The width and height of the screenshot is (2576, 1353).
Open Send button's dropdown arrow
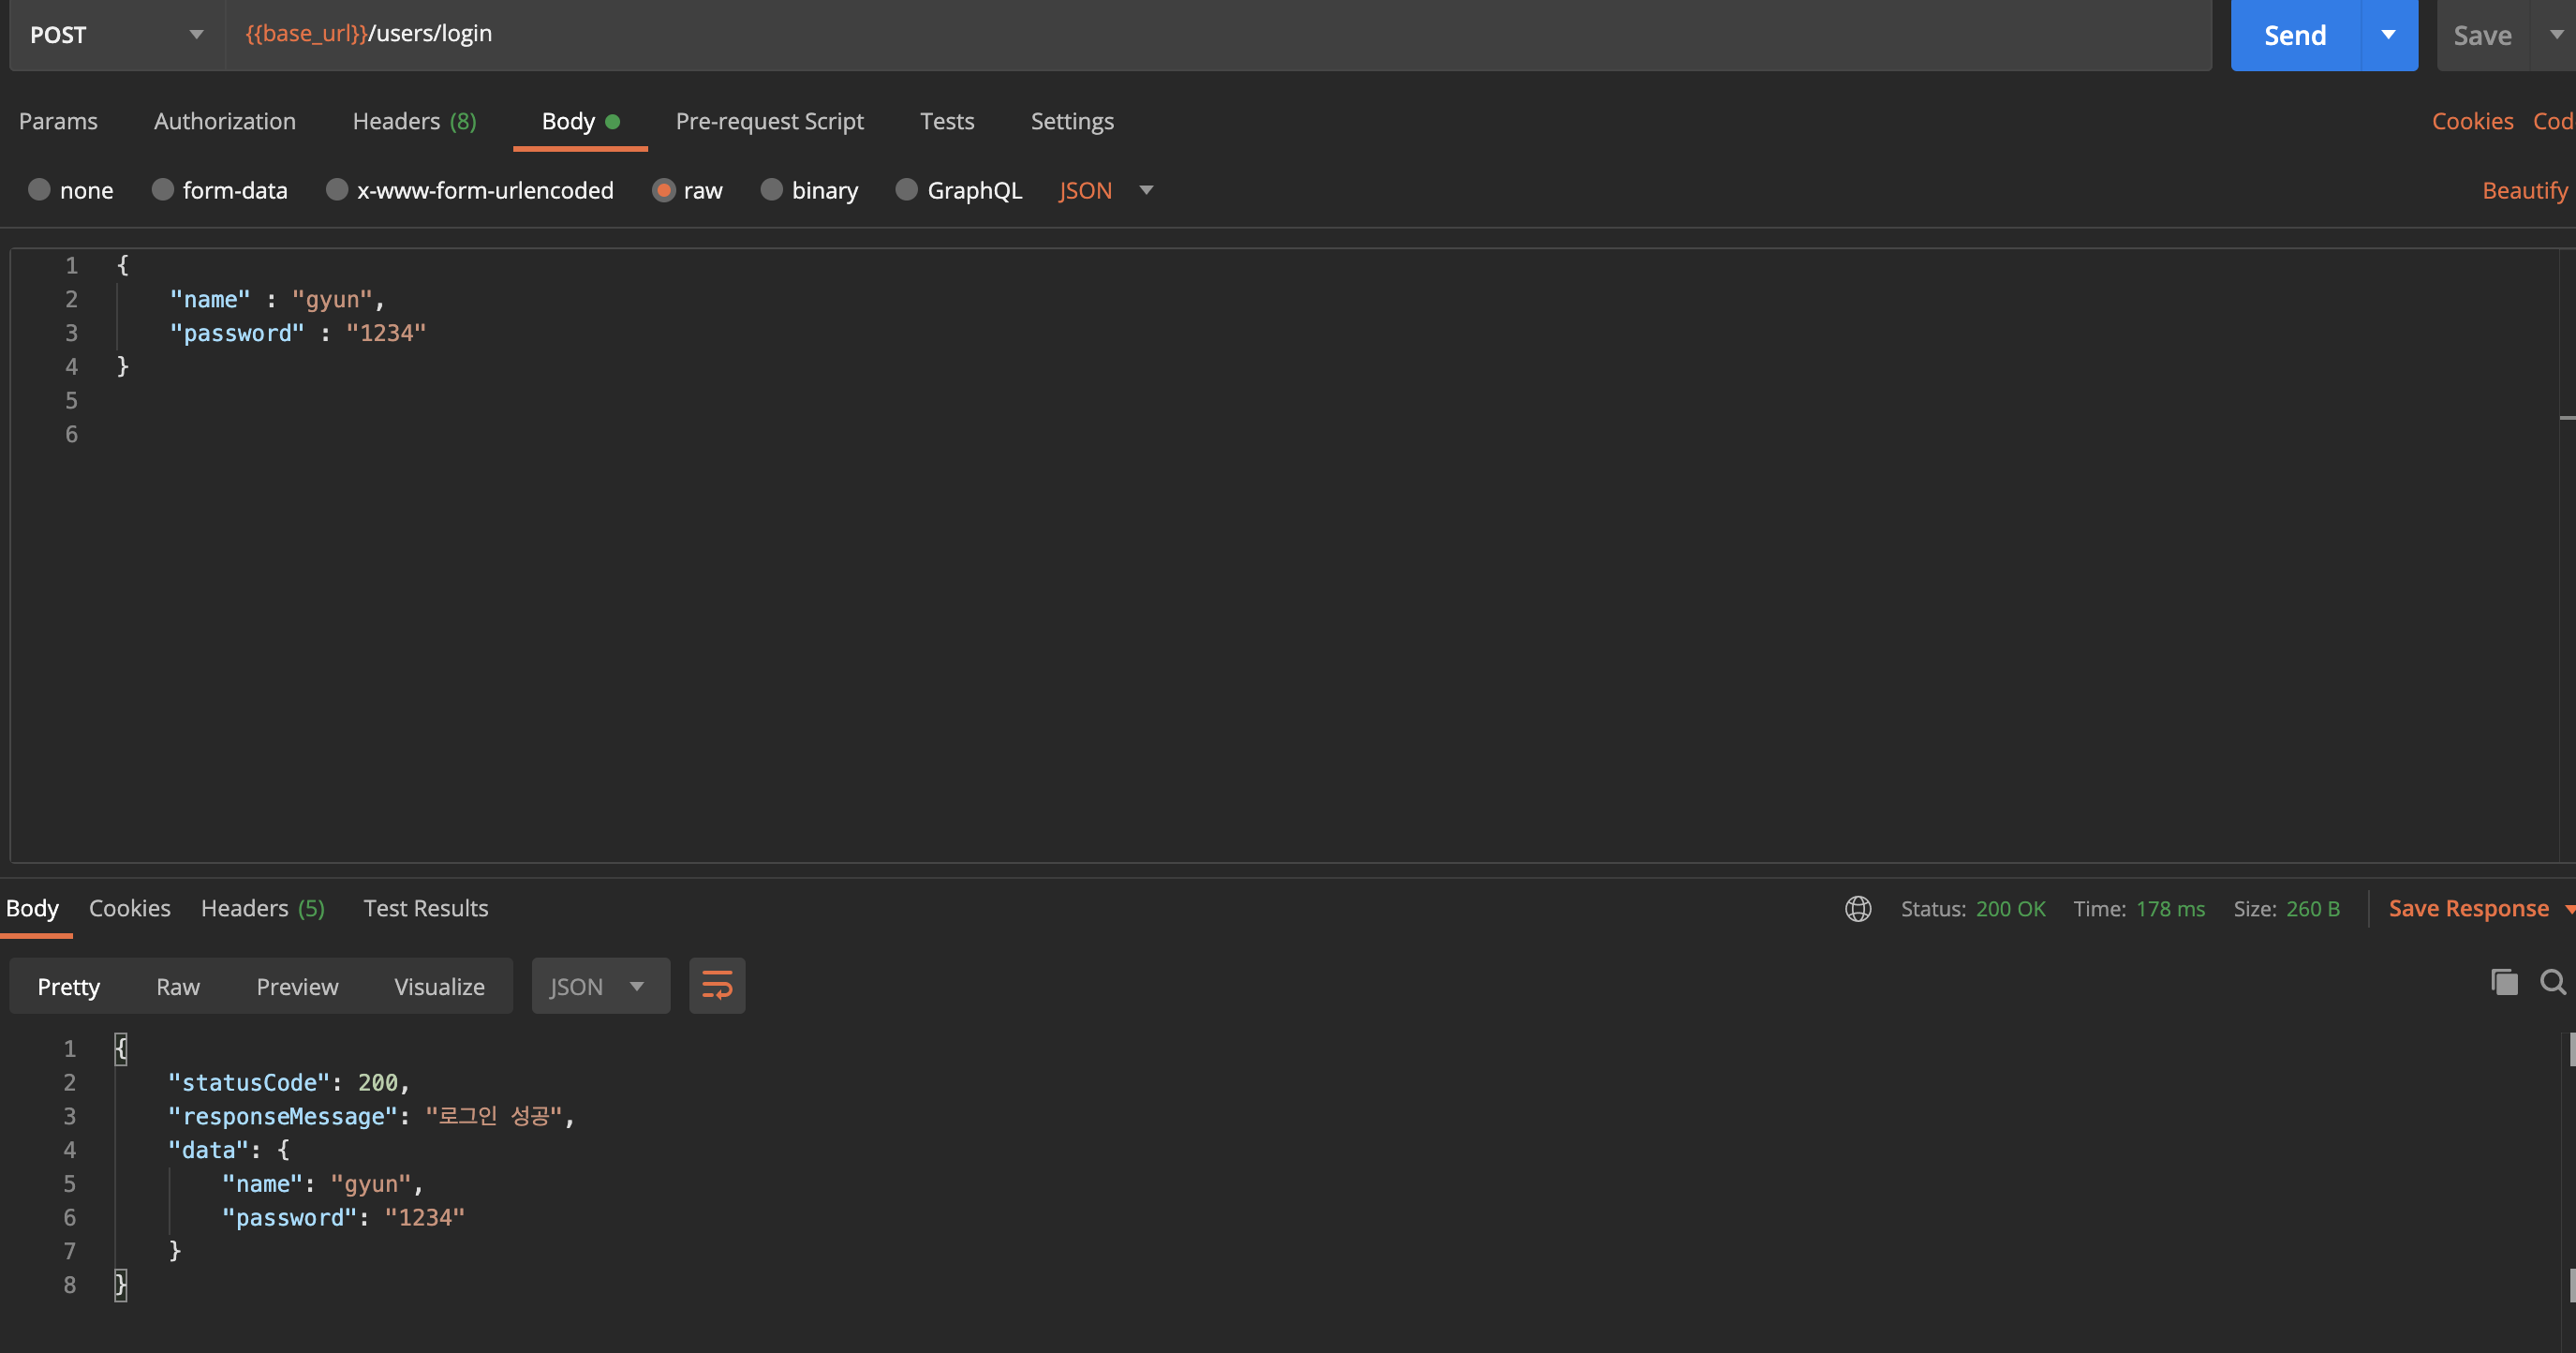point(2388,35)
